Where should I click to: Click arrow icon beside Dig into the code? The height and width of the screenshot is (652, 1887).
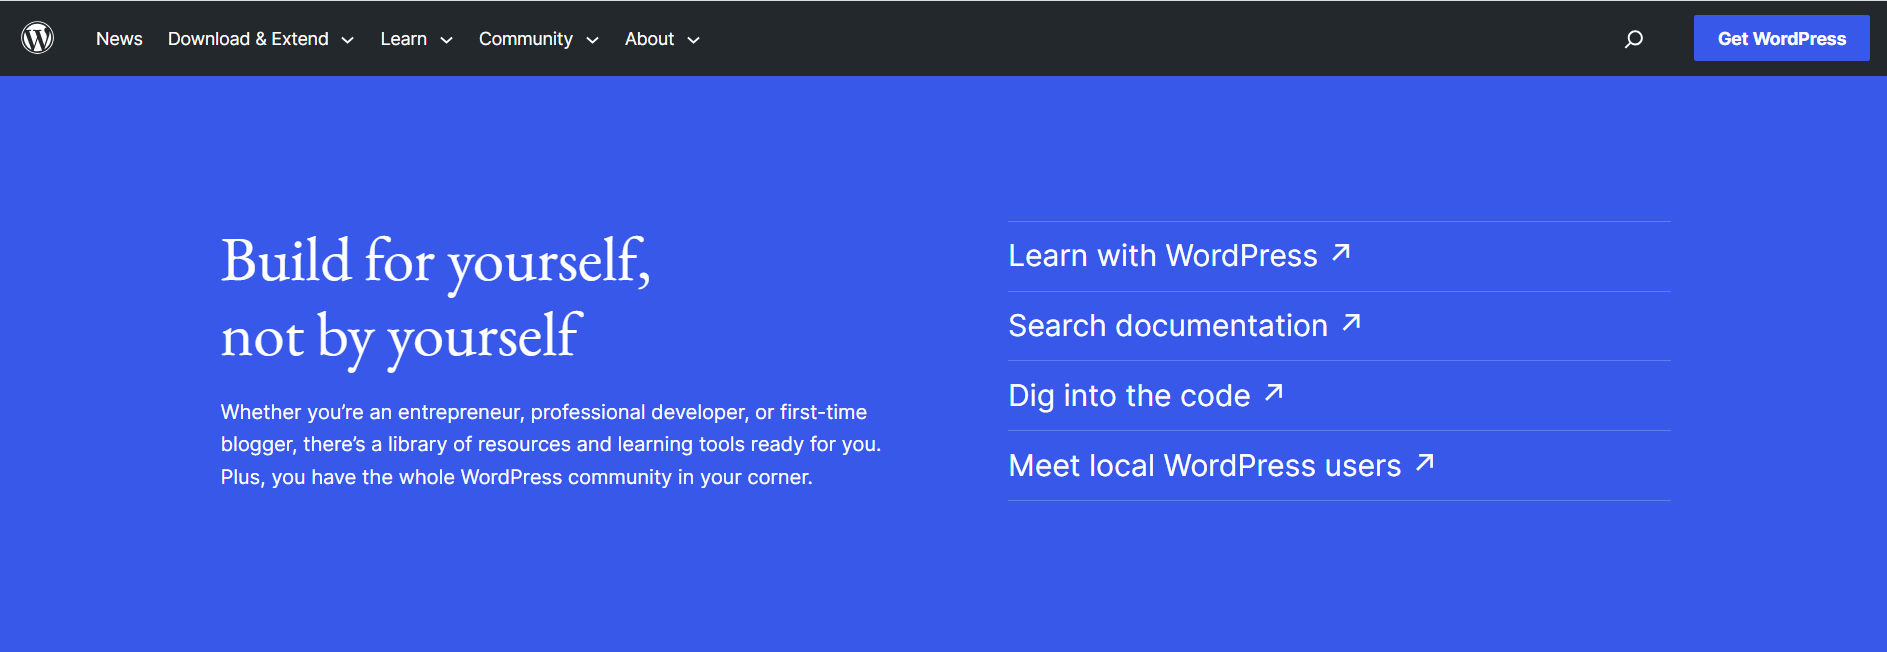1274,392
